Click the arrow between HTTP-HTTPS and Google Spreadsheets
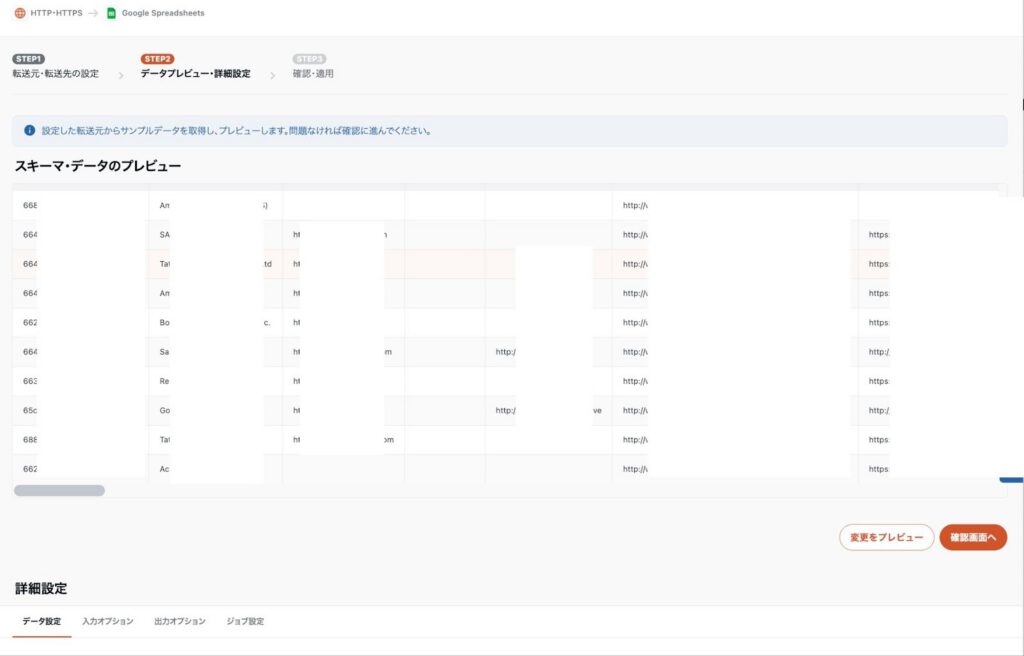Image resolution: width=1024 pixels, height=656 pixels. coord(92,13)
